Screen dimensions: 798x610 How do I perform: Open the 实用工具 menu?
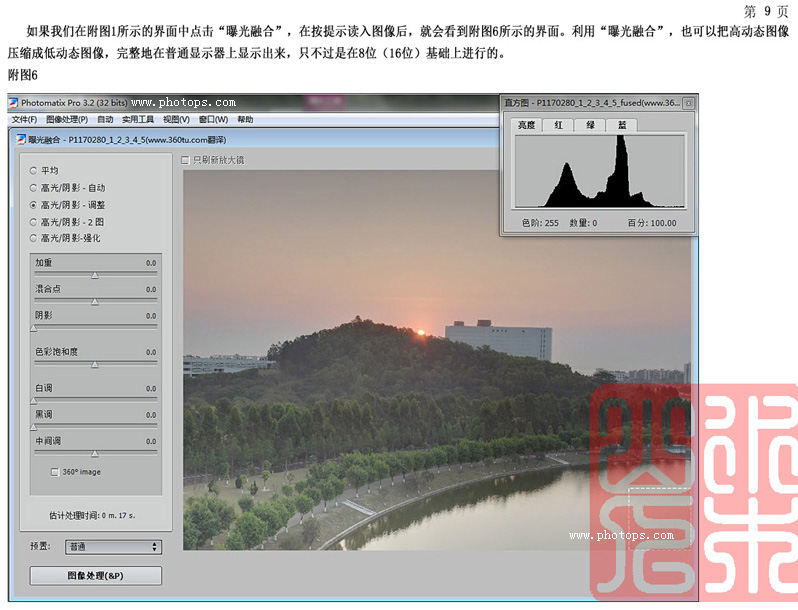coord(138,120)
